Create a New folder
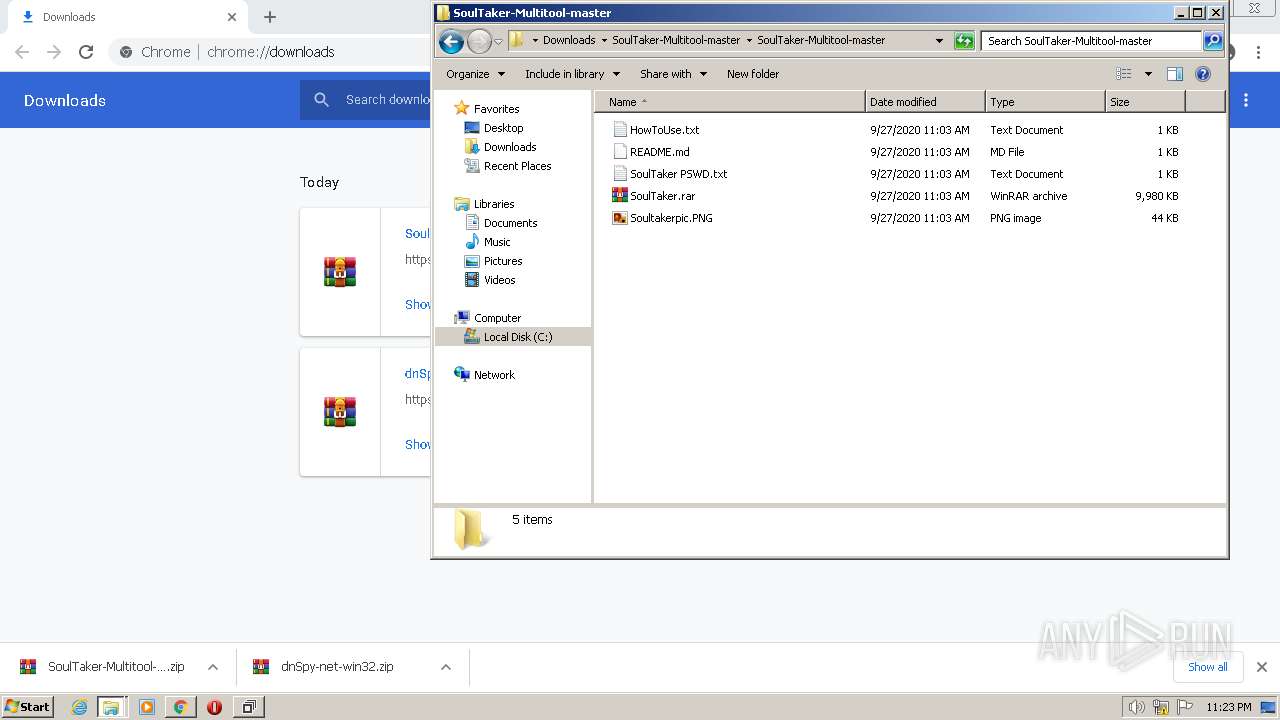The height and width of the screenshot is (720, 1280). pos(753,74)
